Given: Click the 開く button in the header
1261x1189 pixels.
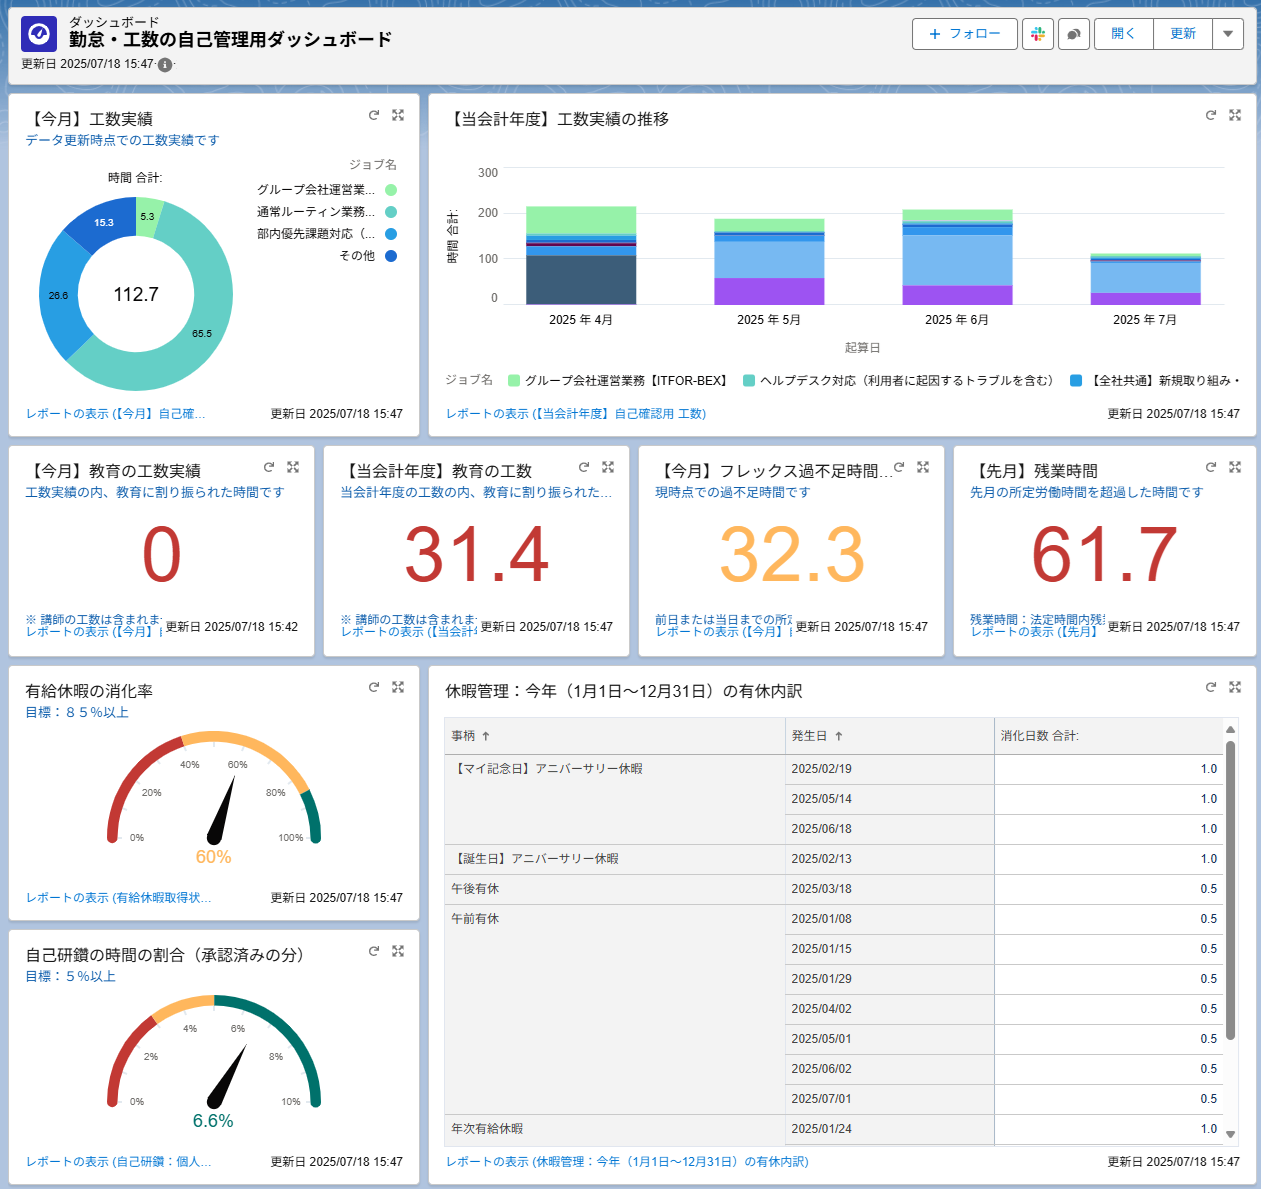Looking at the screenshot, I should click(x=1123, y=33).
